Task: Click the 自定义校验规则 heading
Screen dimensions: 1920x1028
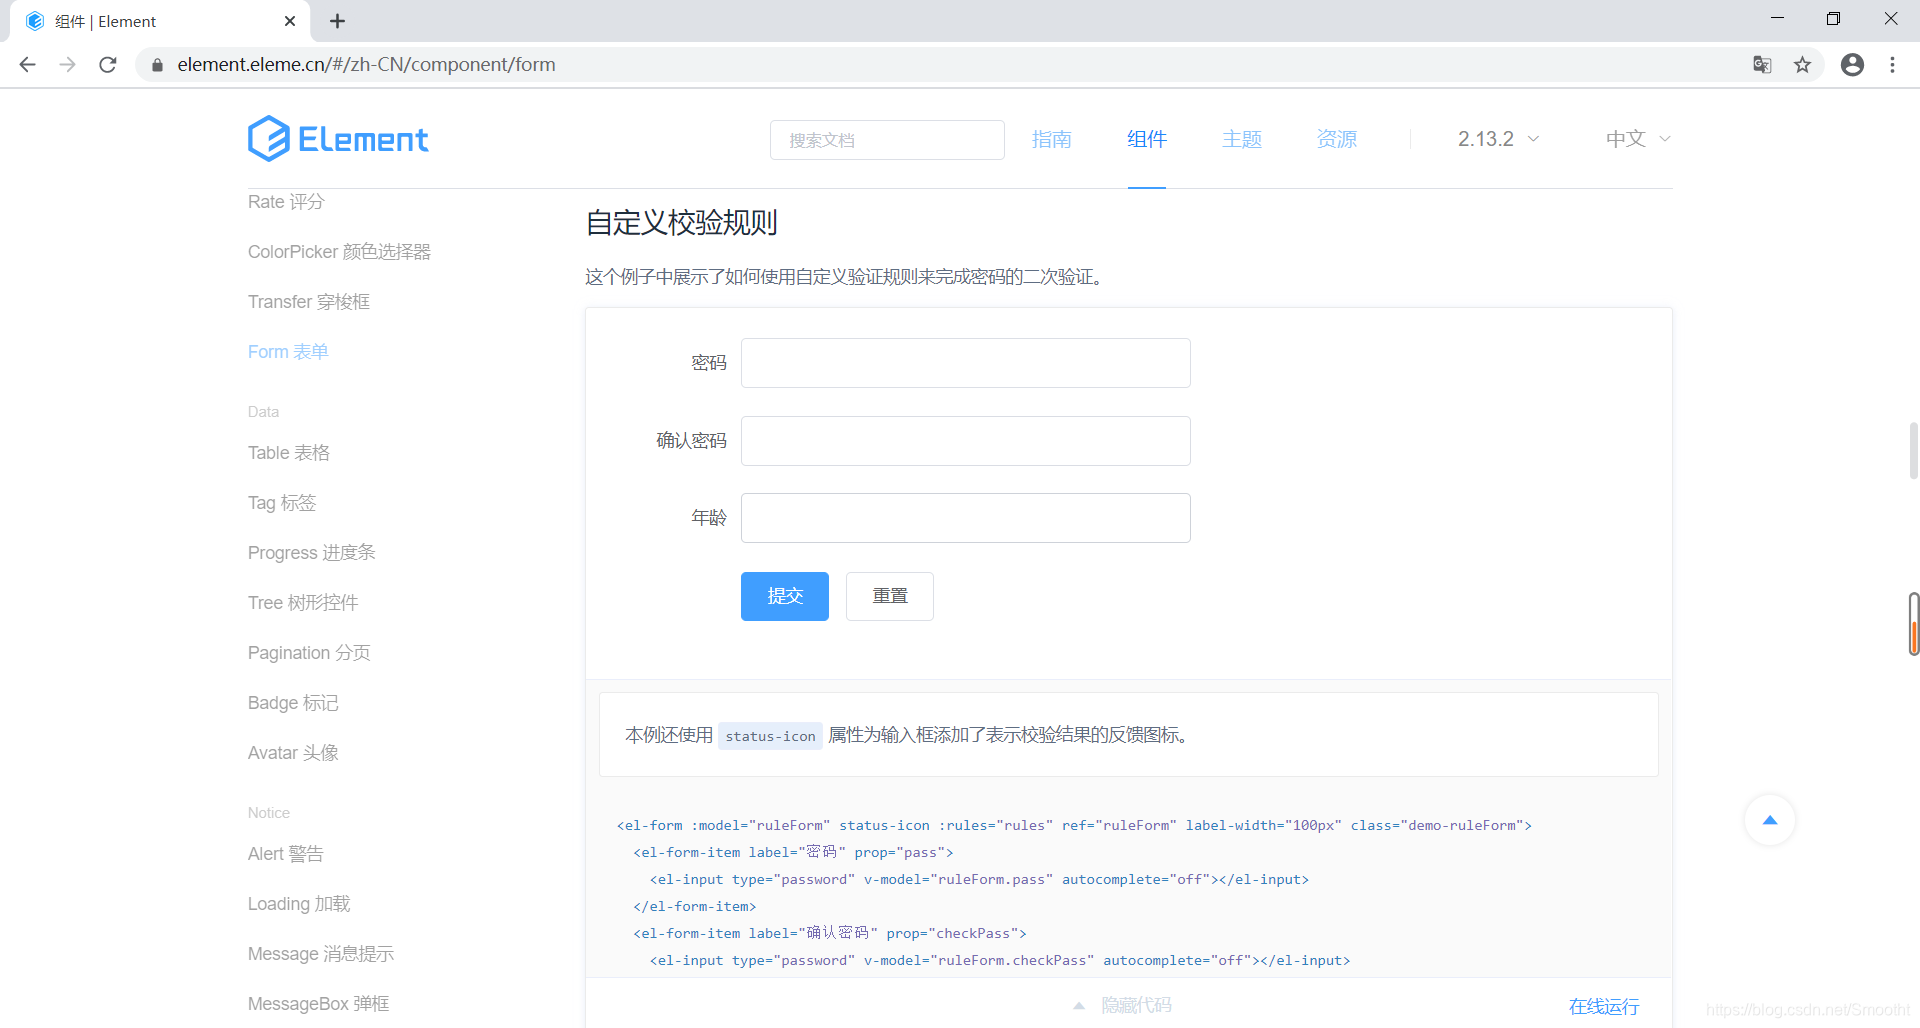Action: 682,223
